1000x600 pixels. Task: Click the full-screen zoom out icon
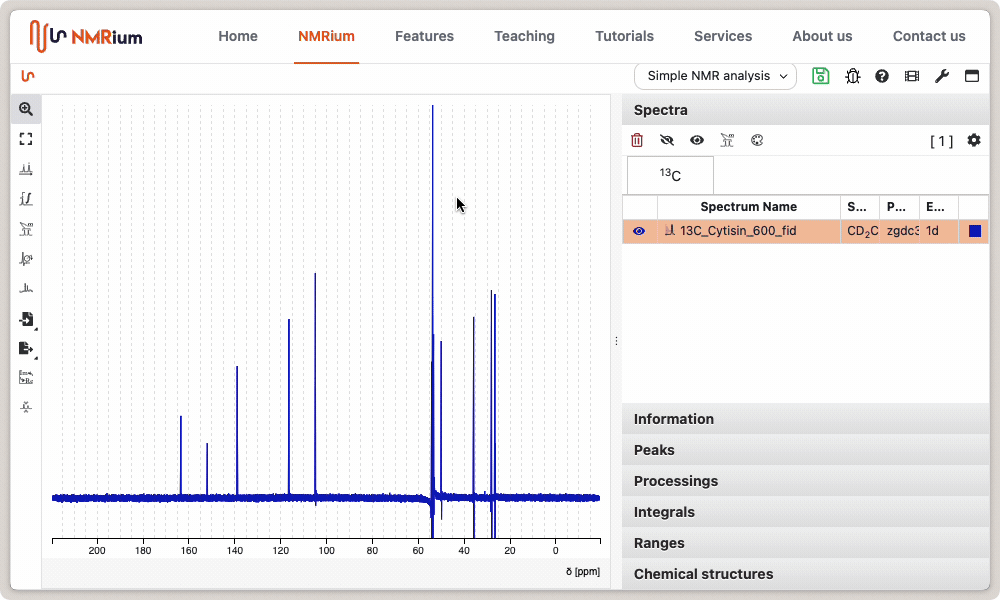pyautogui.click(x=26, y=139)
